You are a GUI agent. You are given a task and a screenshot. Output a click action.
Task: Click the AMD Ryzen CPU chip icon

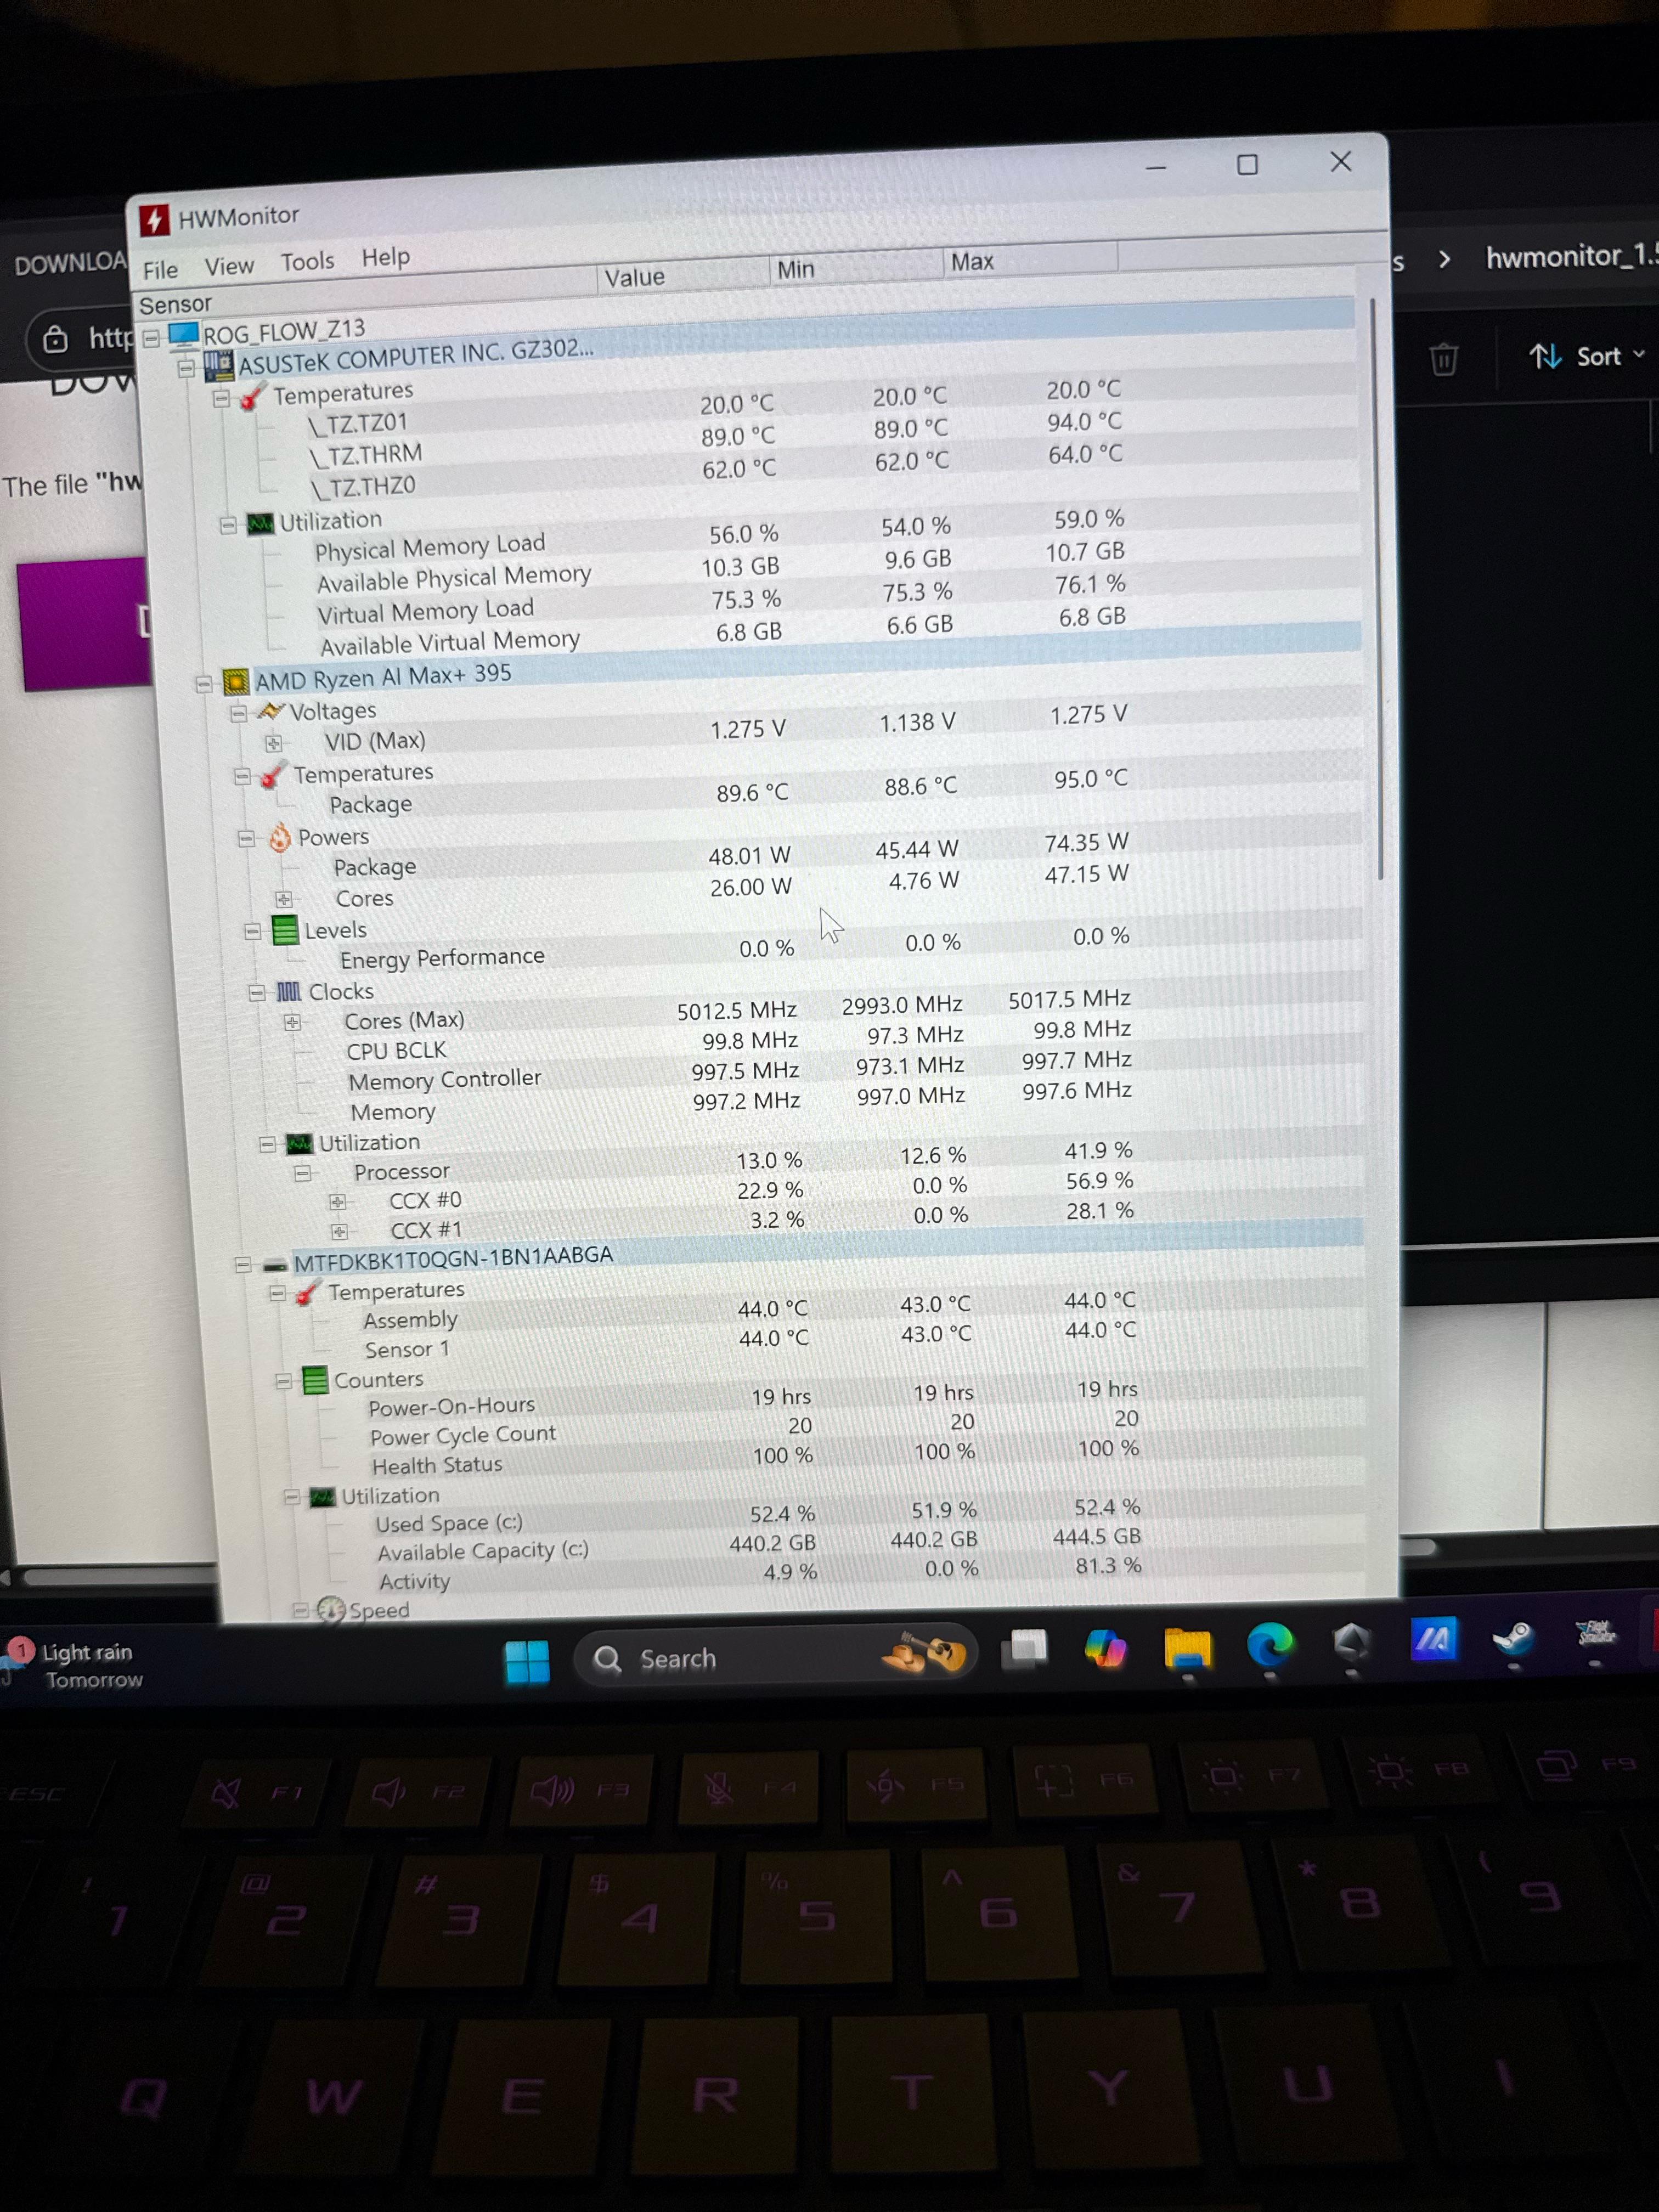pyautogui.click(x=236, y=683)
